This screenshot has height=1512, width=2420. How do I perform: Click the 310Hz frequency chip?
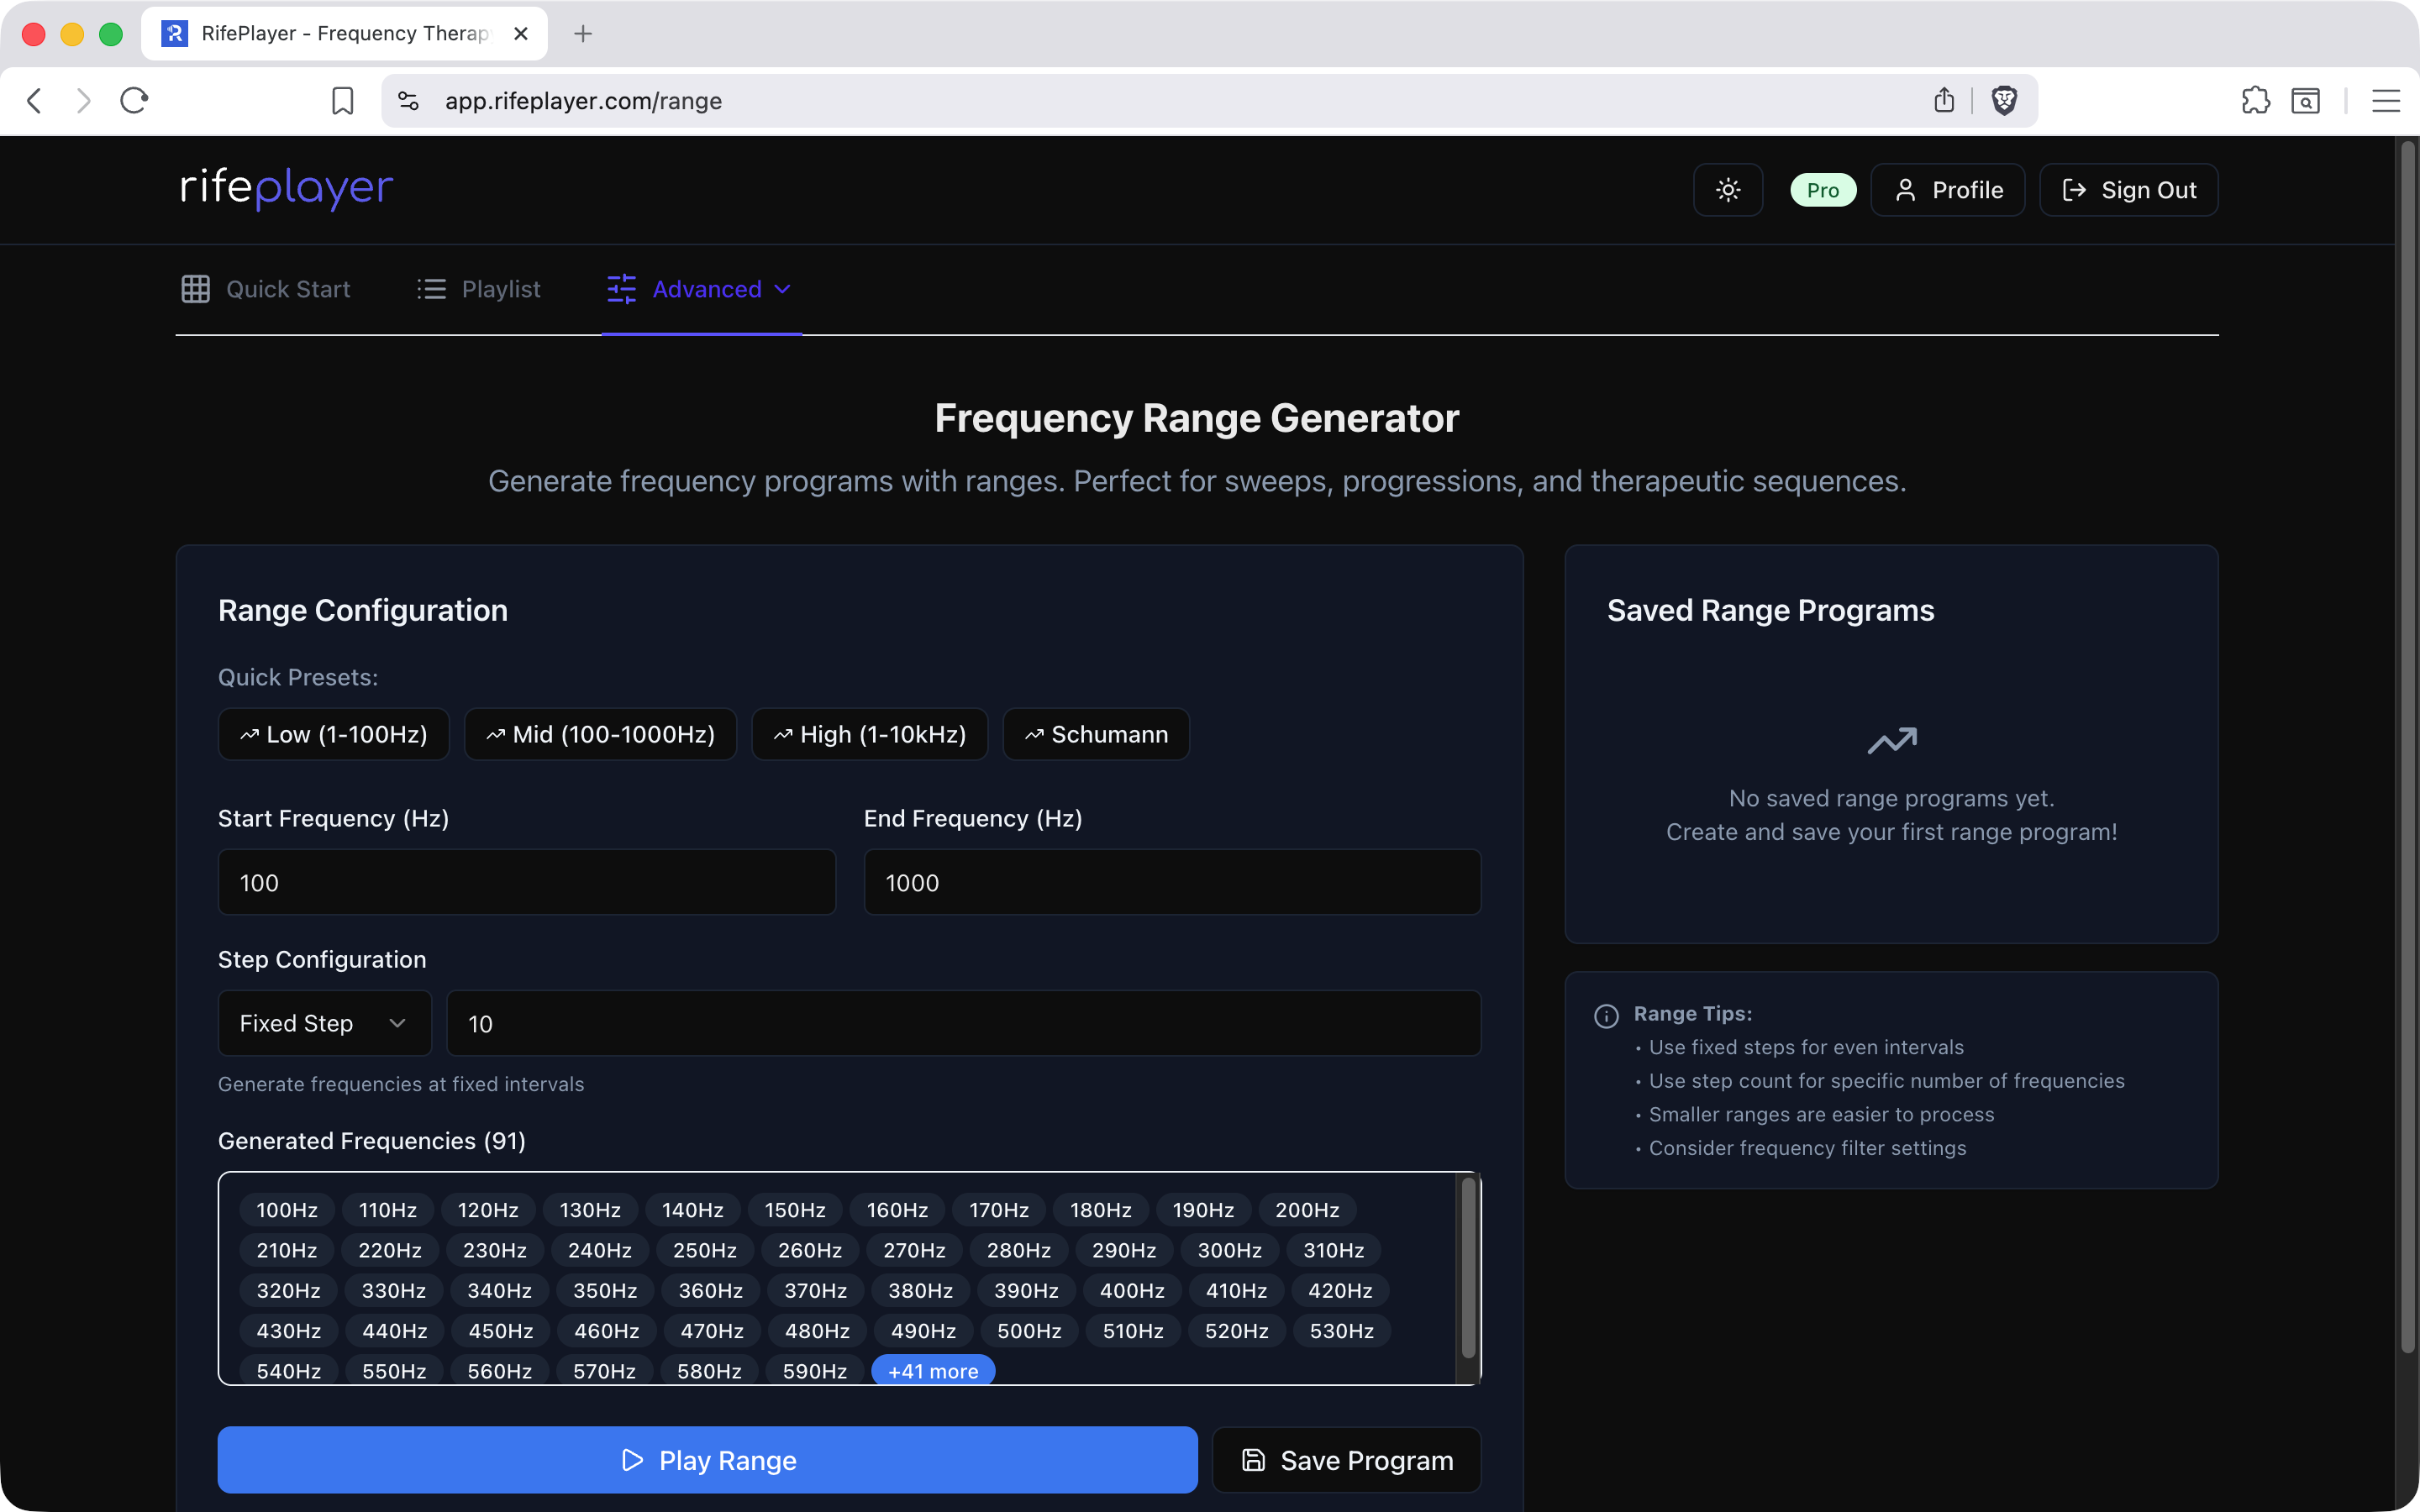(x=1334, y=1250)
